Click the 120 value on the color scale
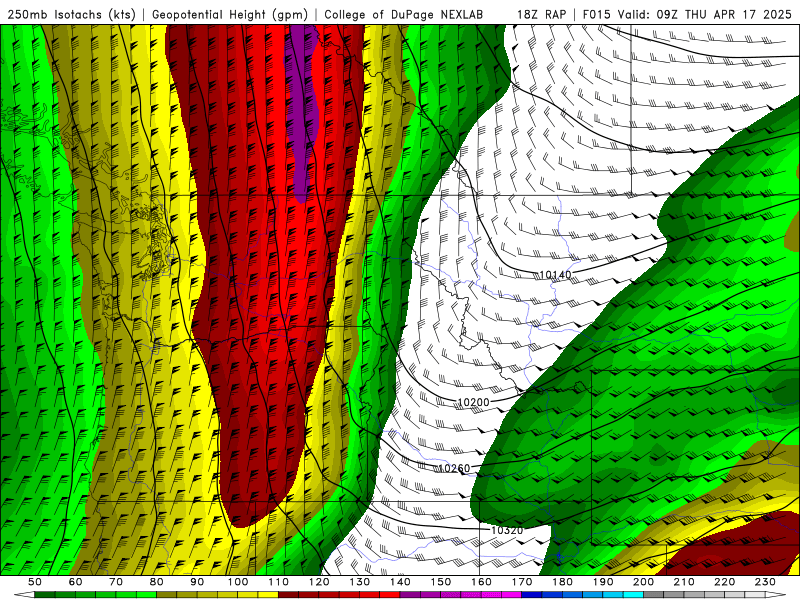Image resolution: width=800 pixels, height=600 pixels. 319,582
